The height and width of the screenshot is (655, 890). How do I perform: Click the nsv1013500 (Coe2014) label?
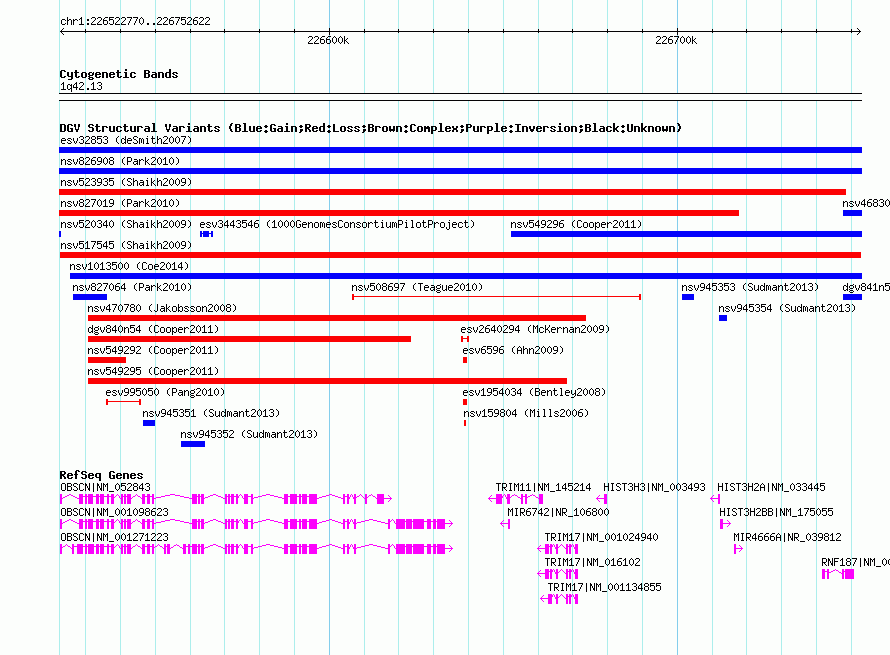tap(129, 266)
